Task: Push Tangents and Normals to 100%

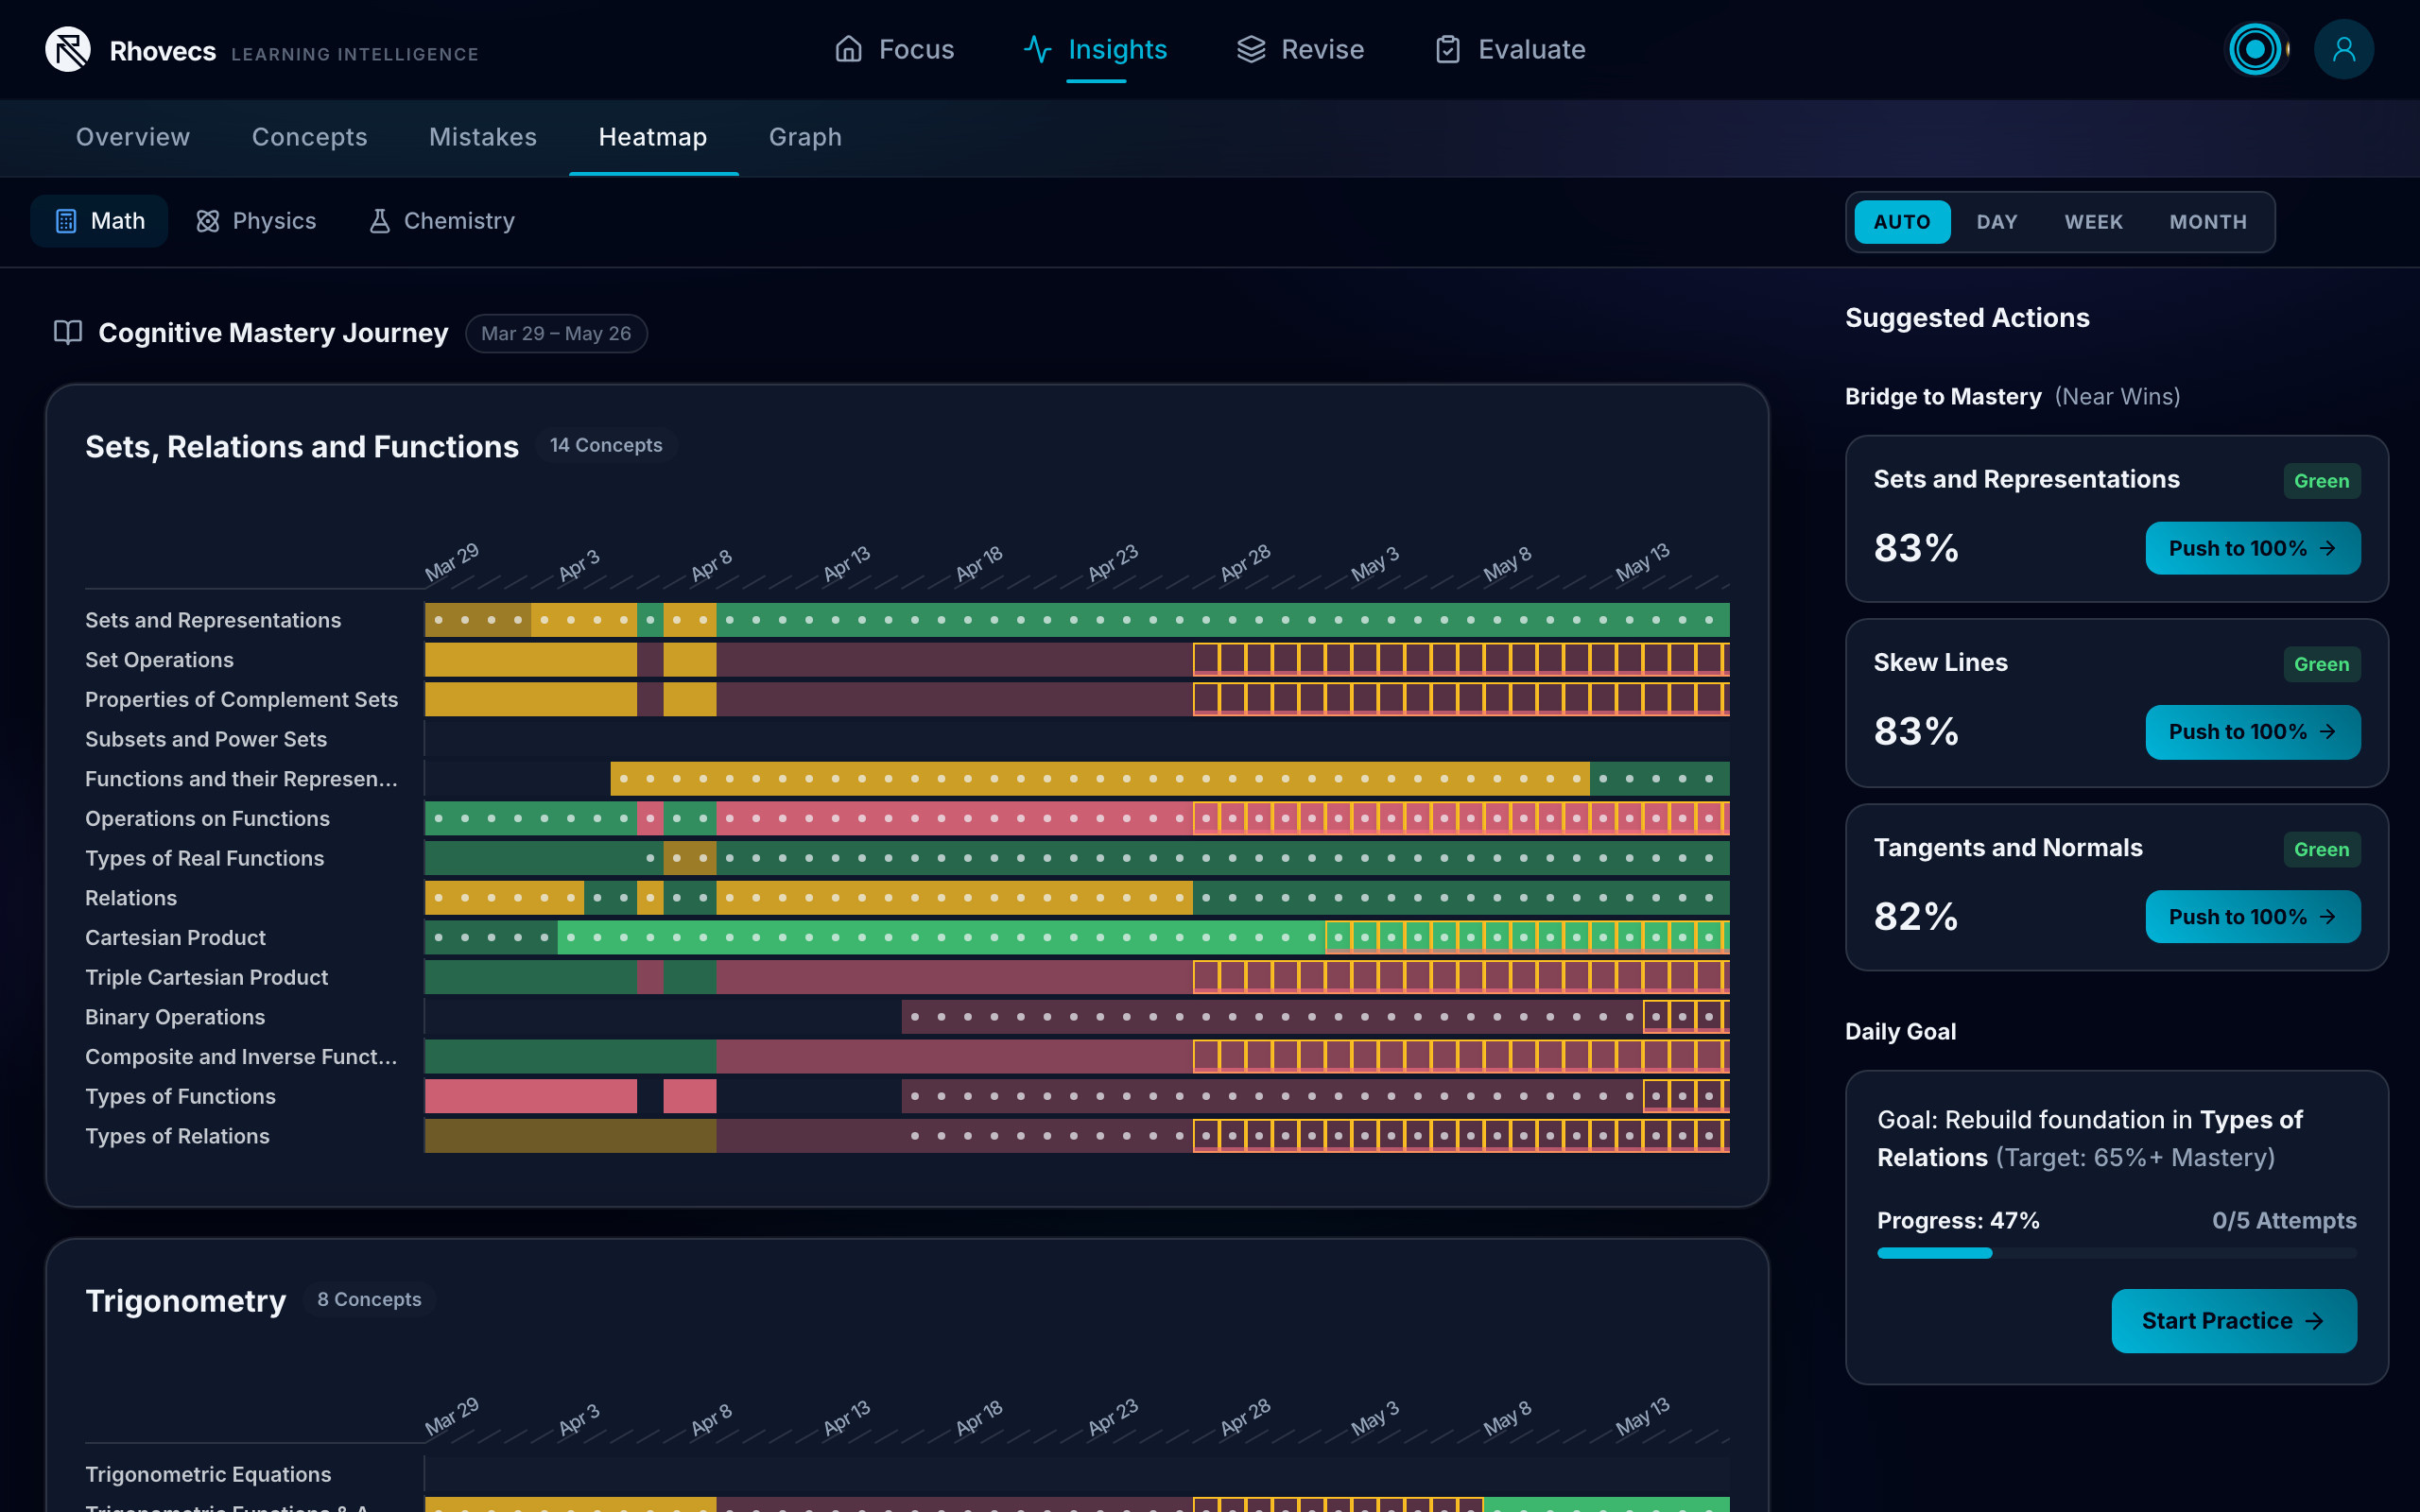Action: pos(2252,917)
